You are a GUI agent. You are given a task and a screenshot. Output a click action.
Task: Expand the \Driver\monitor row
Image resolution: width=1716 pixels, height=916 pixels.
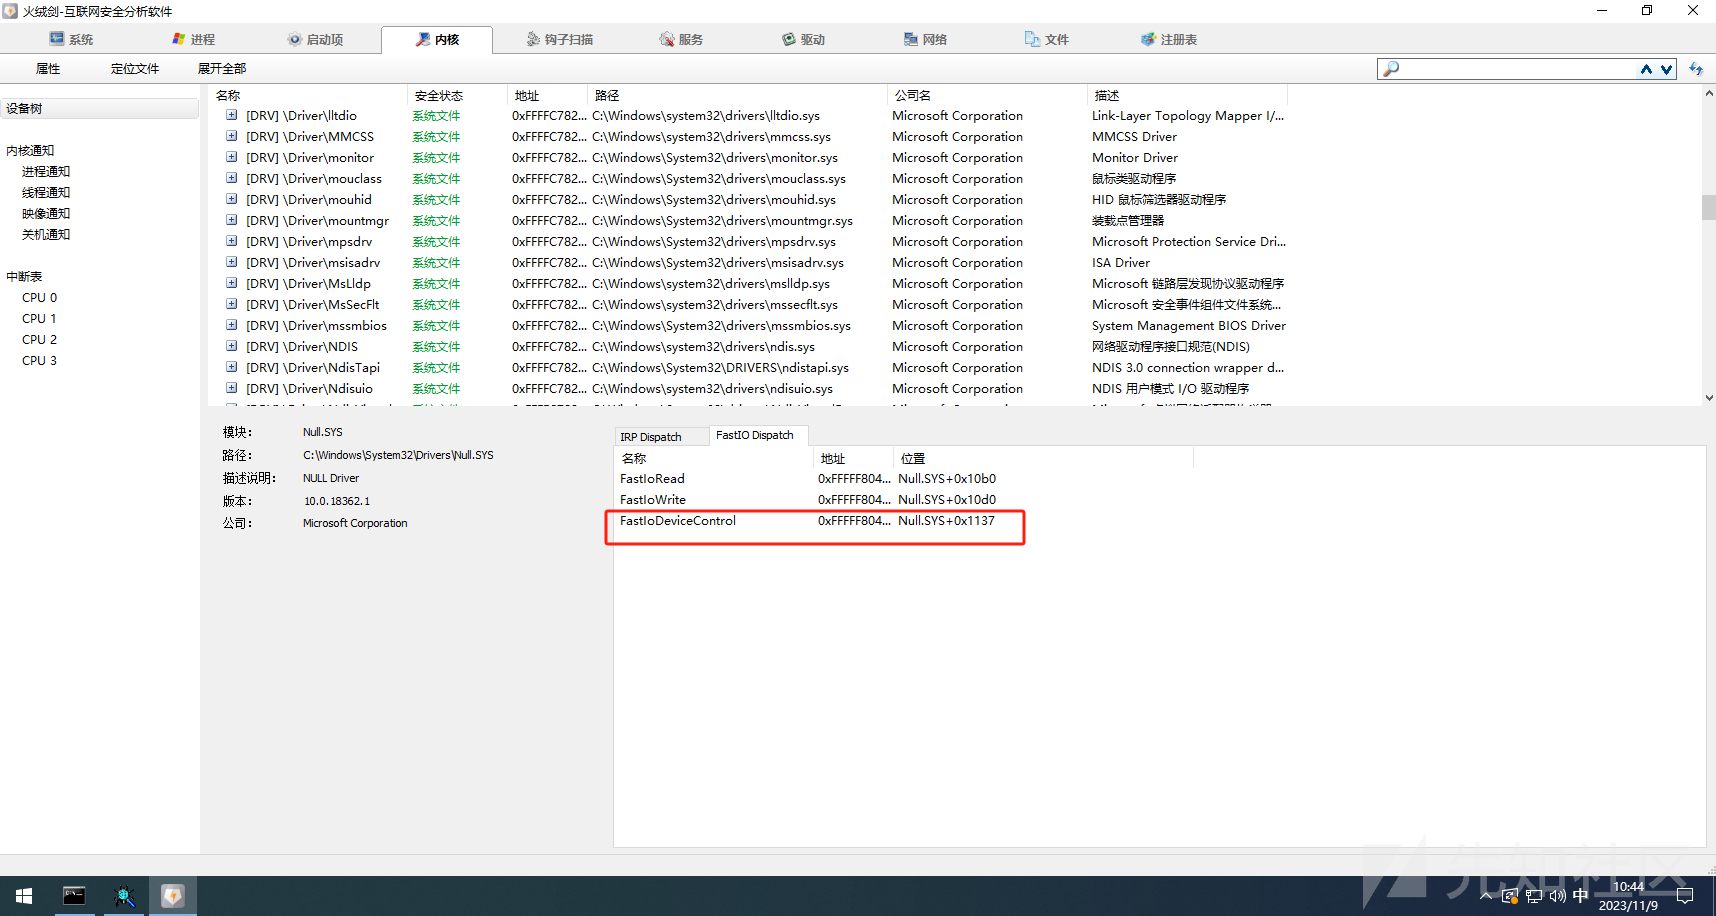(231, 157)
